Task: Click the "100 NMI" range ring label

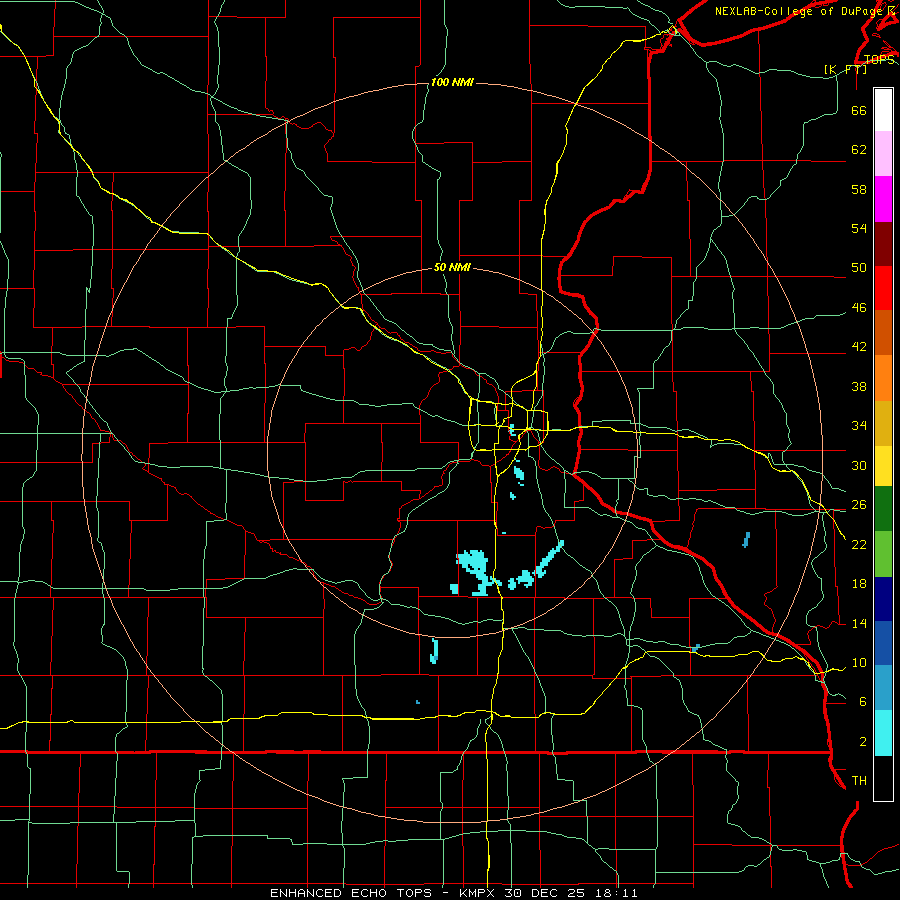Action: (452, 83)
